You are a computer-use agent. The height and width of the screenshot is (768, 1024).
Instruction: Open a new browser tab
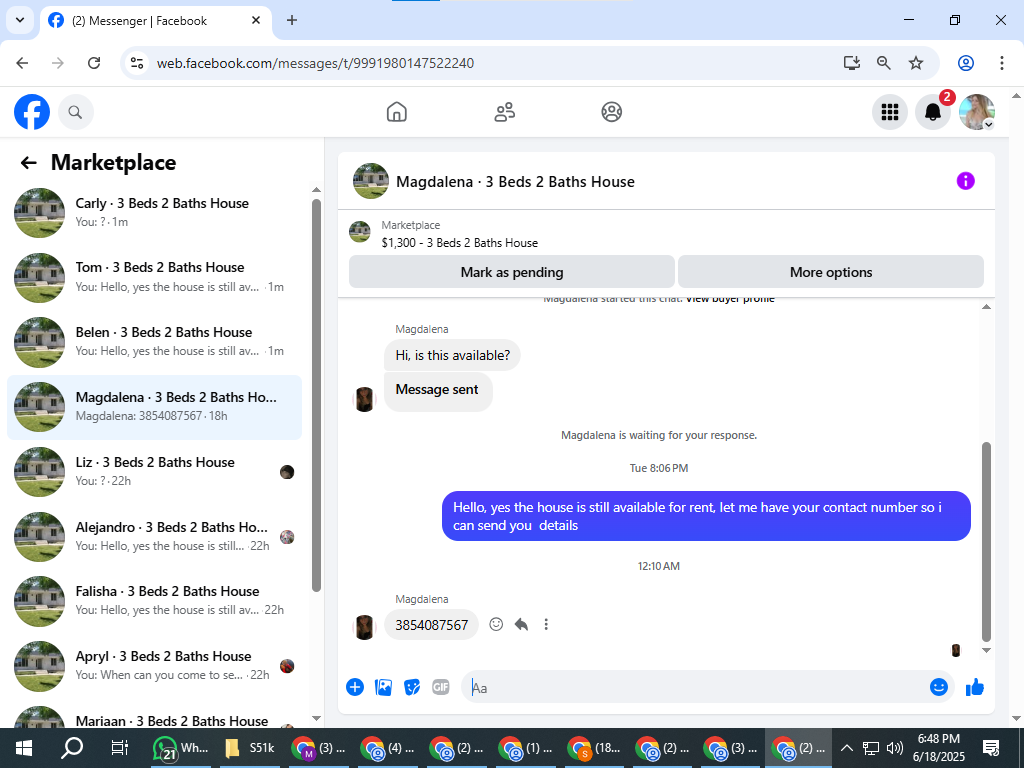292,20
